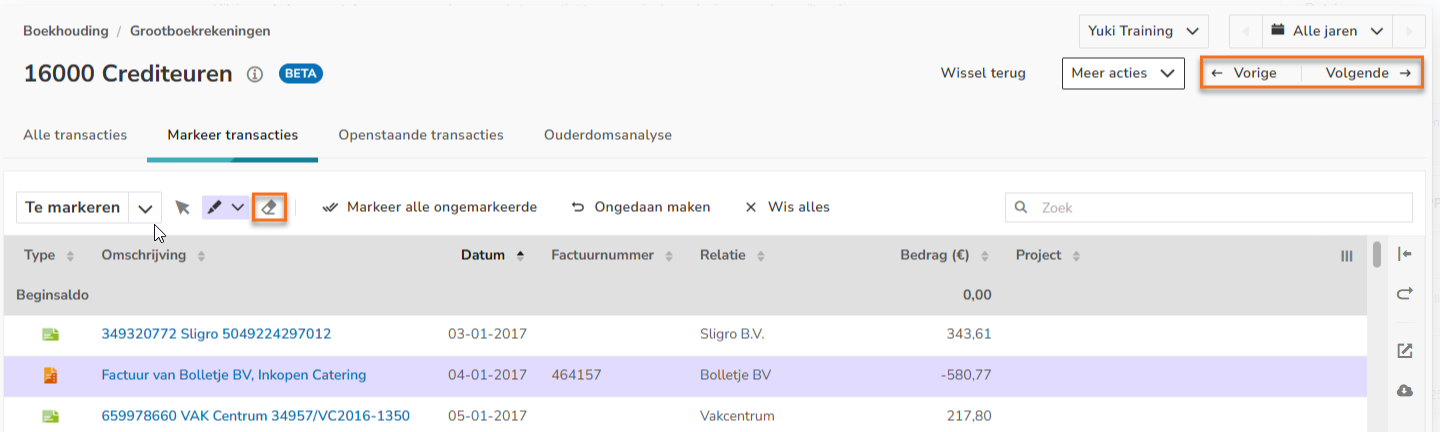
Task: Choose the marker pen tool
Action: point(215,207)
